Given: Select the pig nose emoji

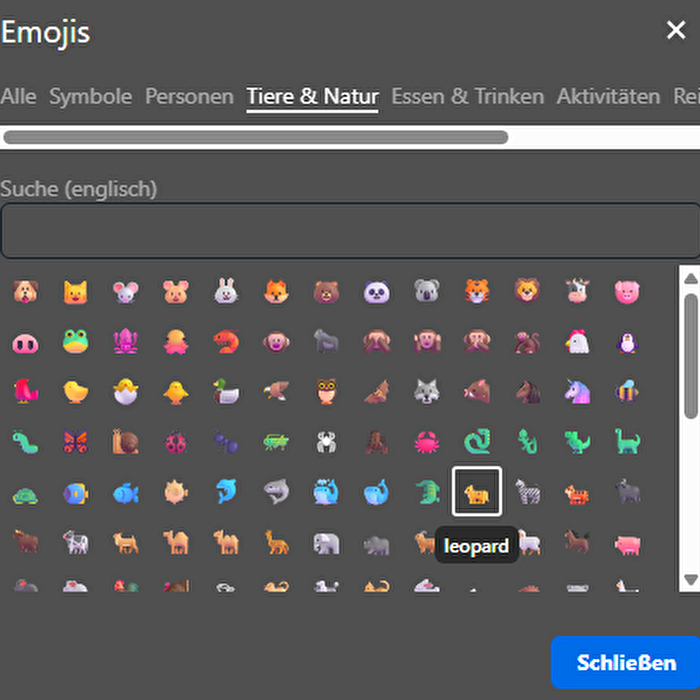Looking at the screenshot, I should 25,342.
